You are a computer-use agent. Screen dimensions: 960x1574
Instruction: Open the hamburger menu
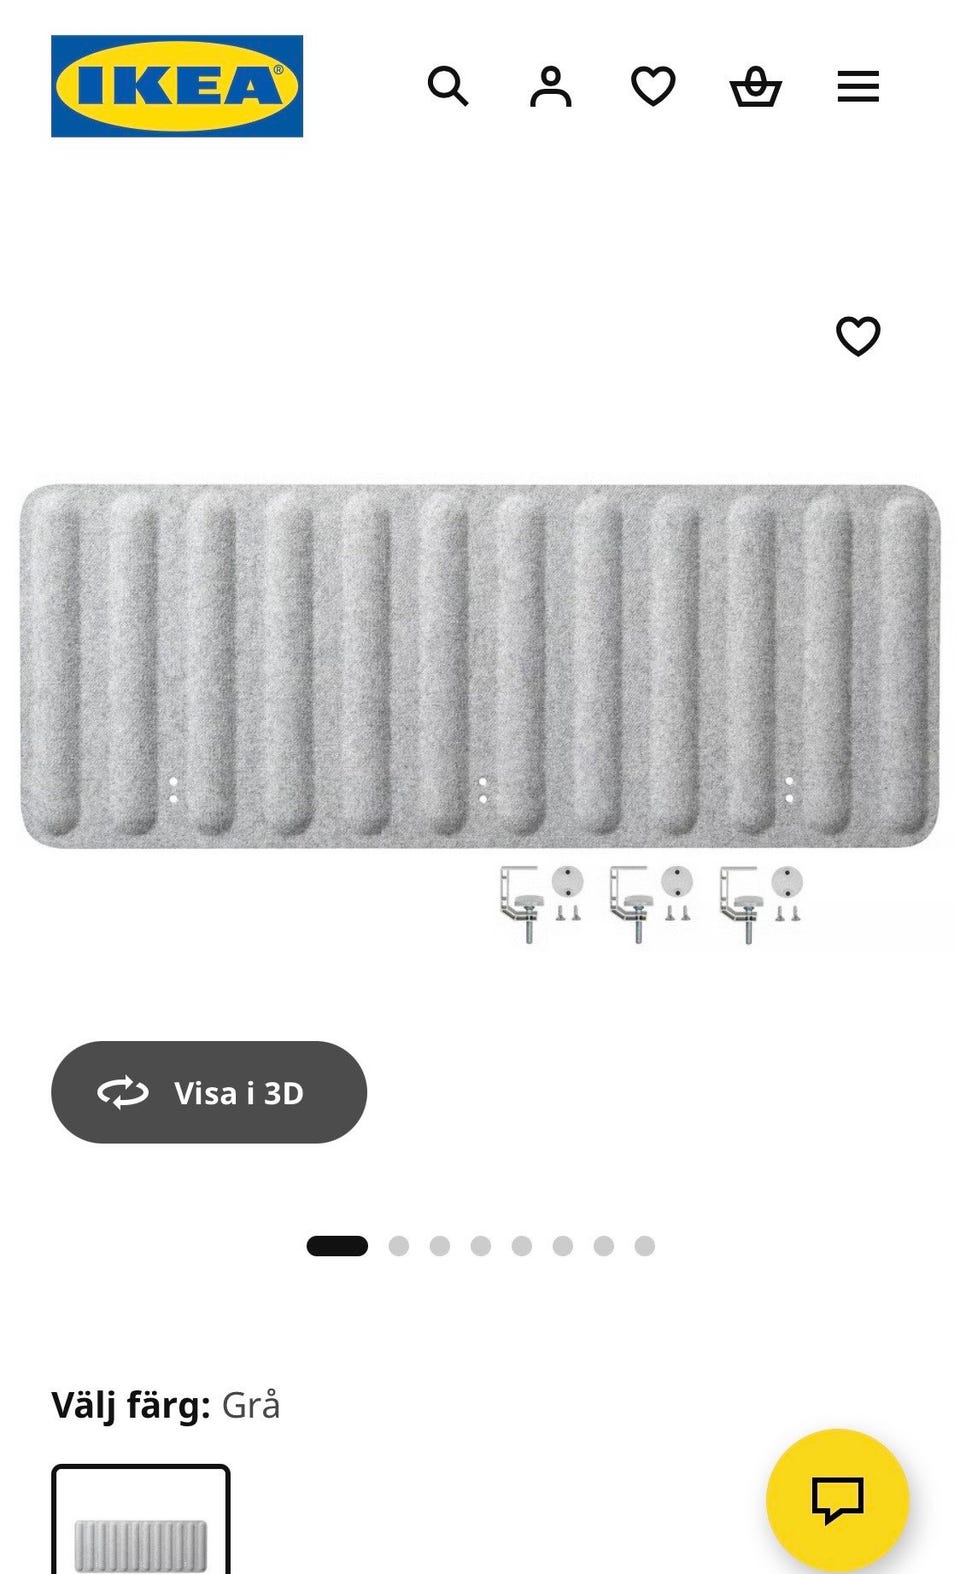click(x=858, y=87)
